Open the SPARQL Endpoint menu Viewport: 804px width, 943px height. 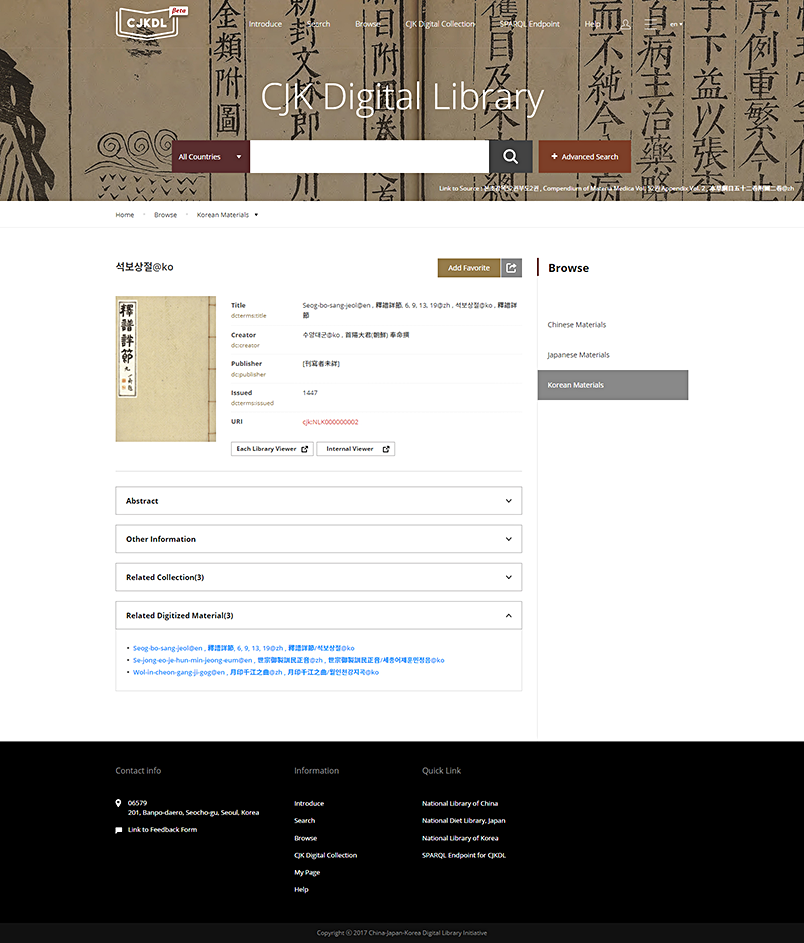click(x=529, y=24)
